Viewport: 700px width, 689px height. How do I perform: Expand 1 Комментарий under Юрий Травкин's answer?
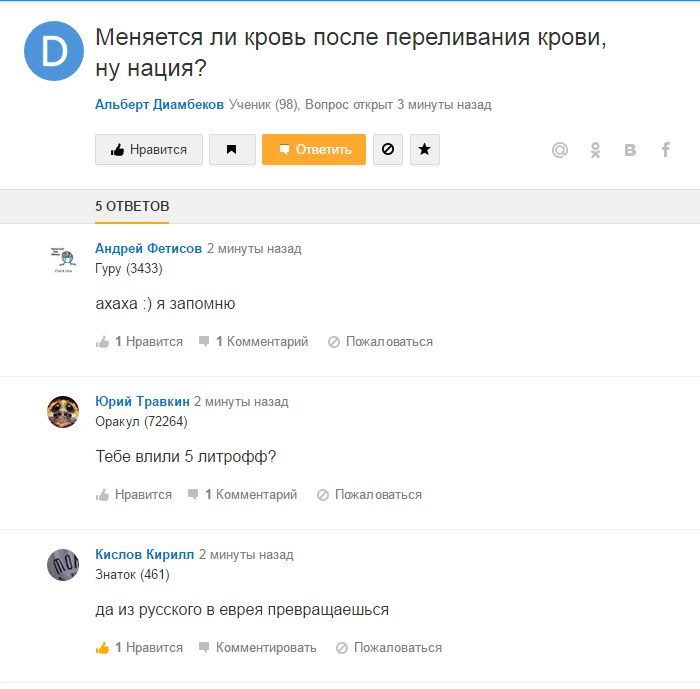point(242,494)
